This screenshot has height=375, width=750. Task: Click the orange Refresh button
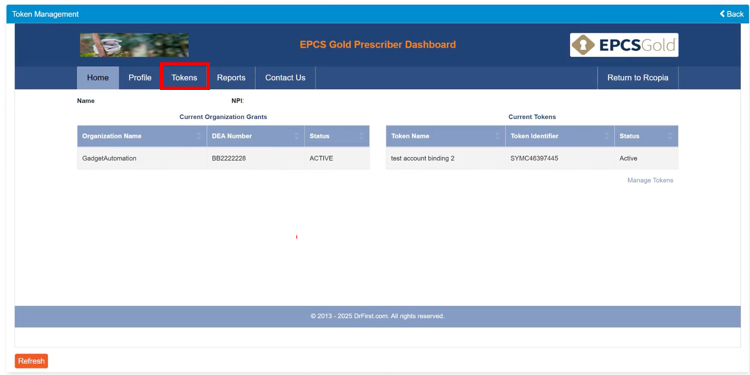click(x=31, y=361)
